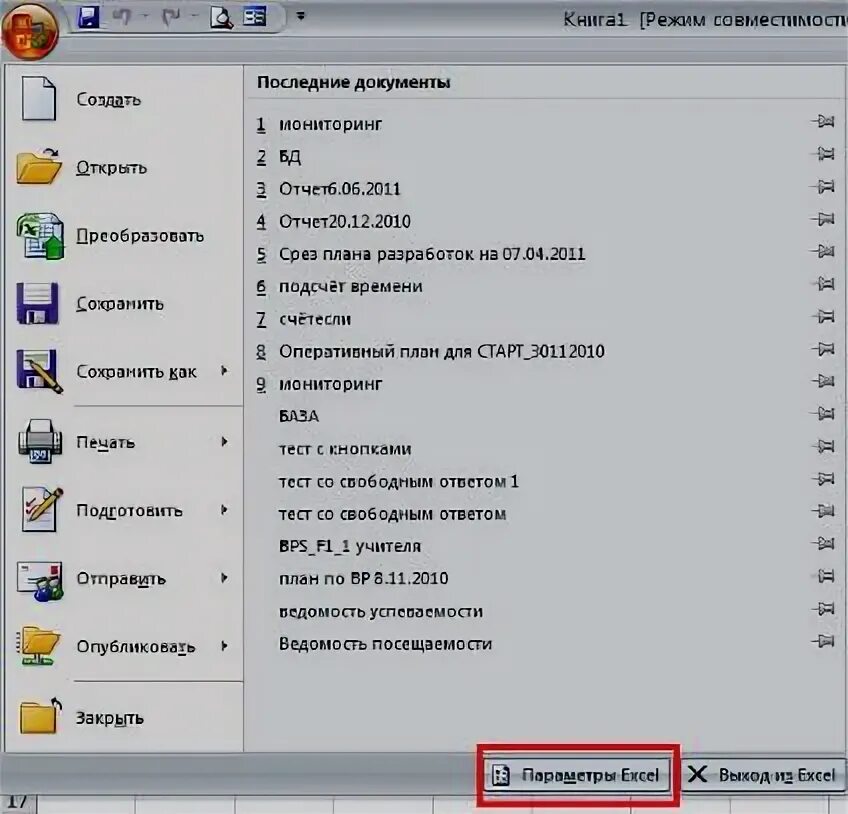Click the Преобразовать spreadsheet icon
Viewport: 848px width, 814px height.
pos(41,236)
